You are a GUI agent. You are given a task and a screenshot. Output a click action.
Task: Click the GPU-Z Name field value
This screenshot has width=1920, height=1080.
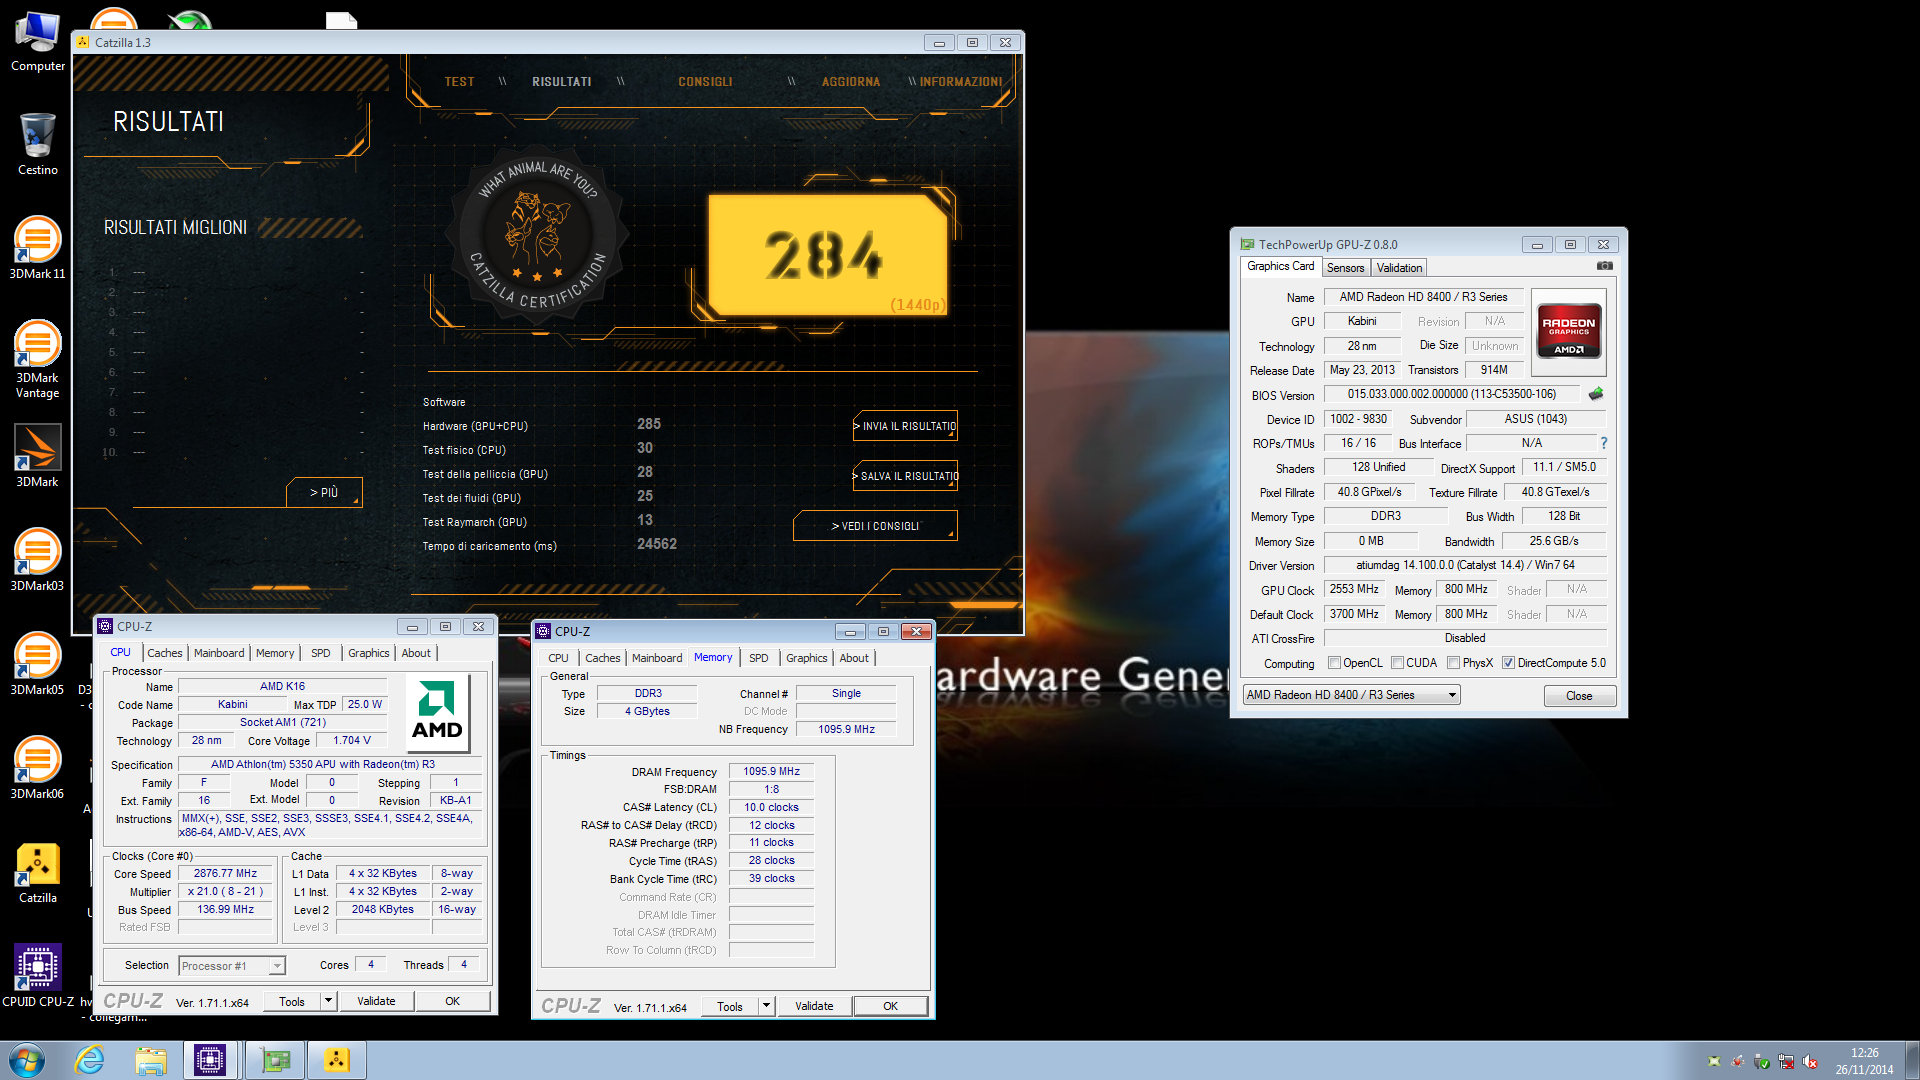[1423, 297]
